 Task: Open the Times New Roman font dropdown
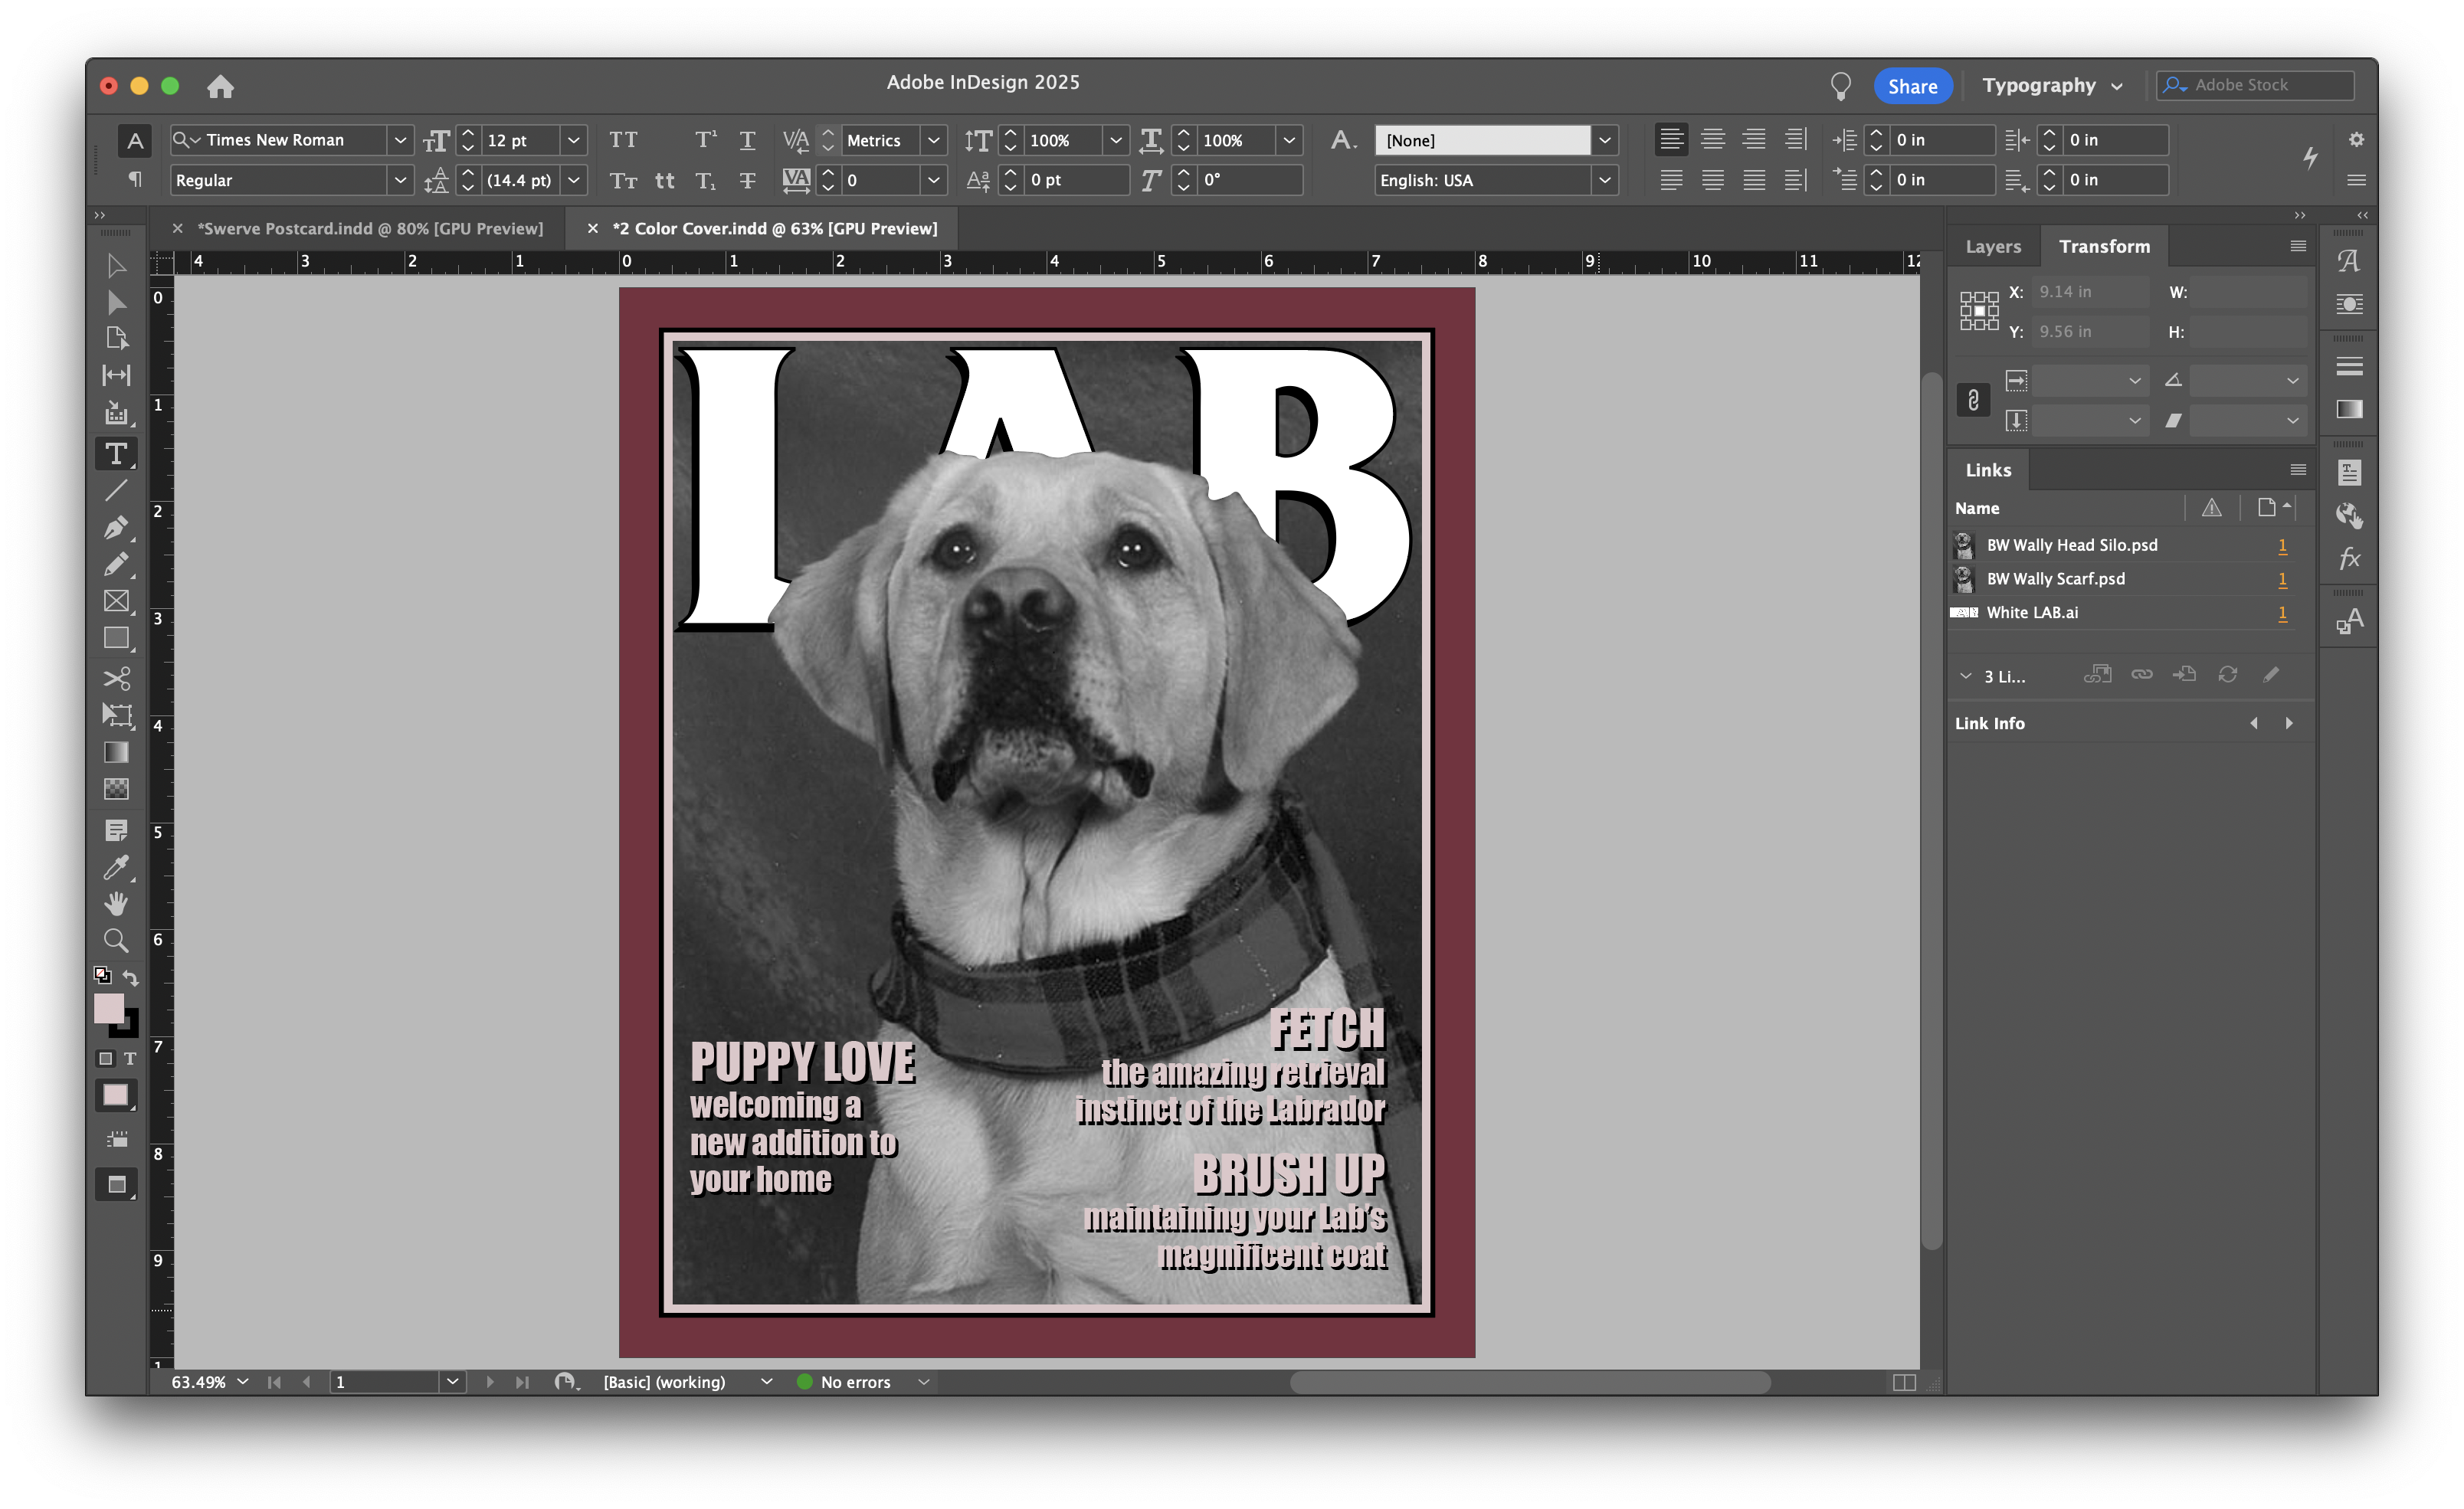click(x=399, y=140)
